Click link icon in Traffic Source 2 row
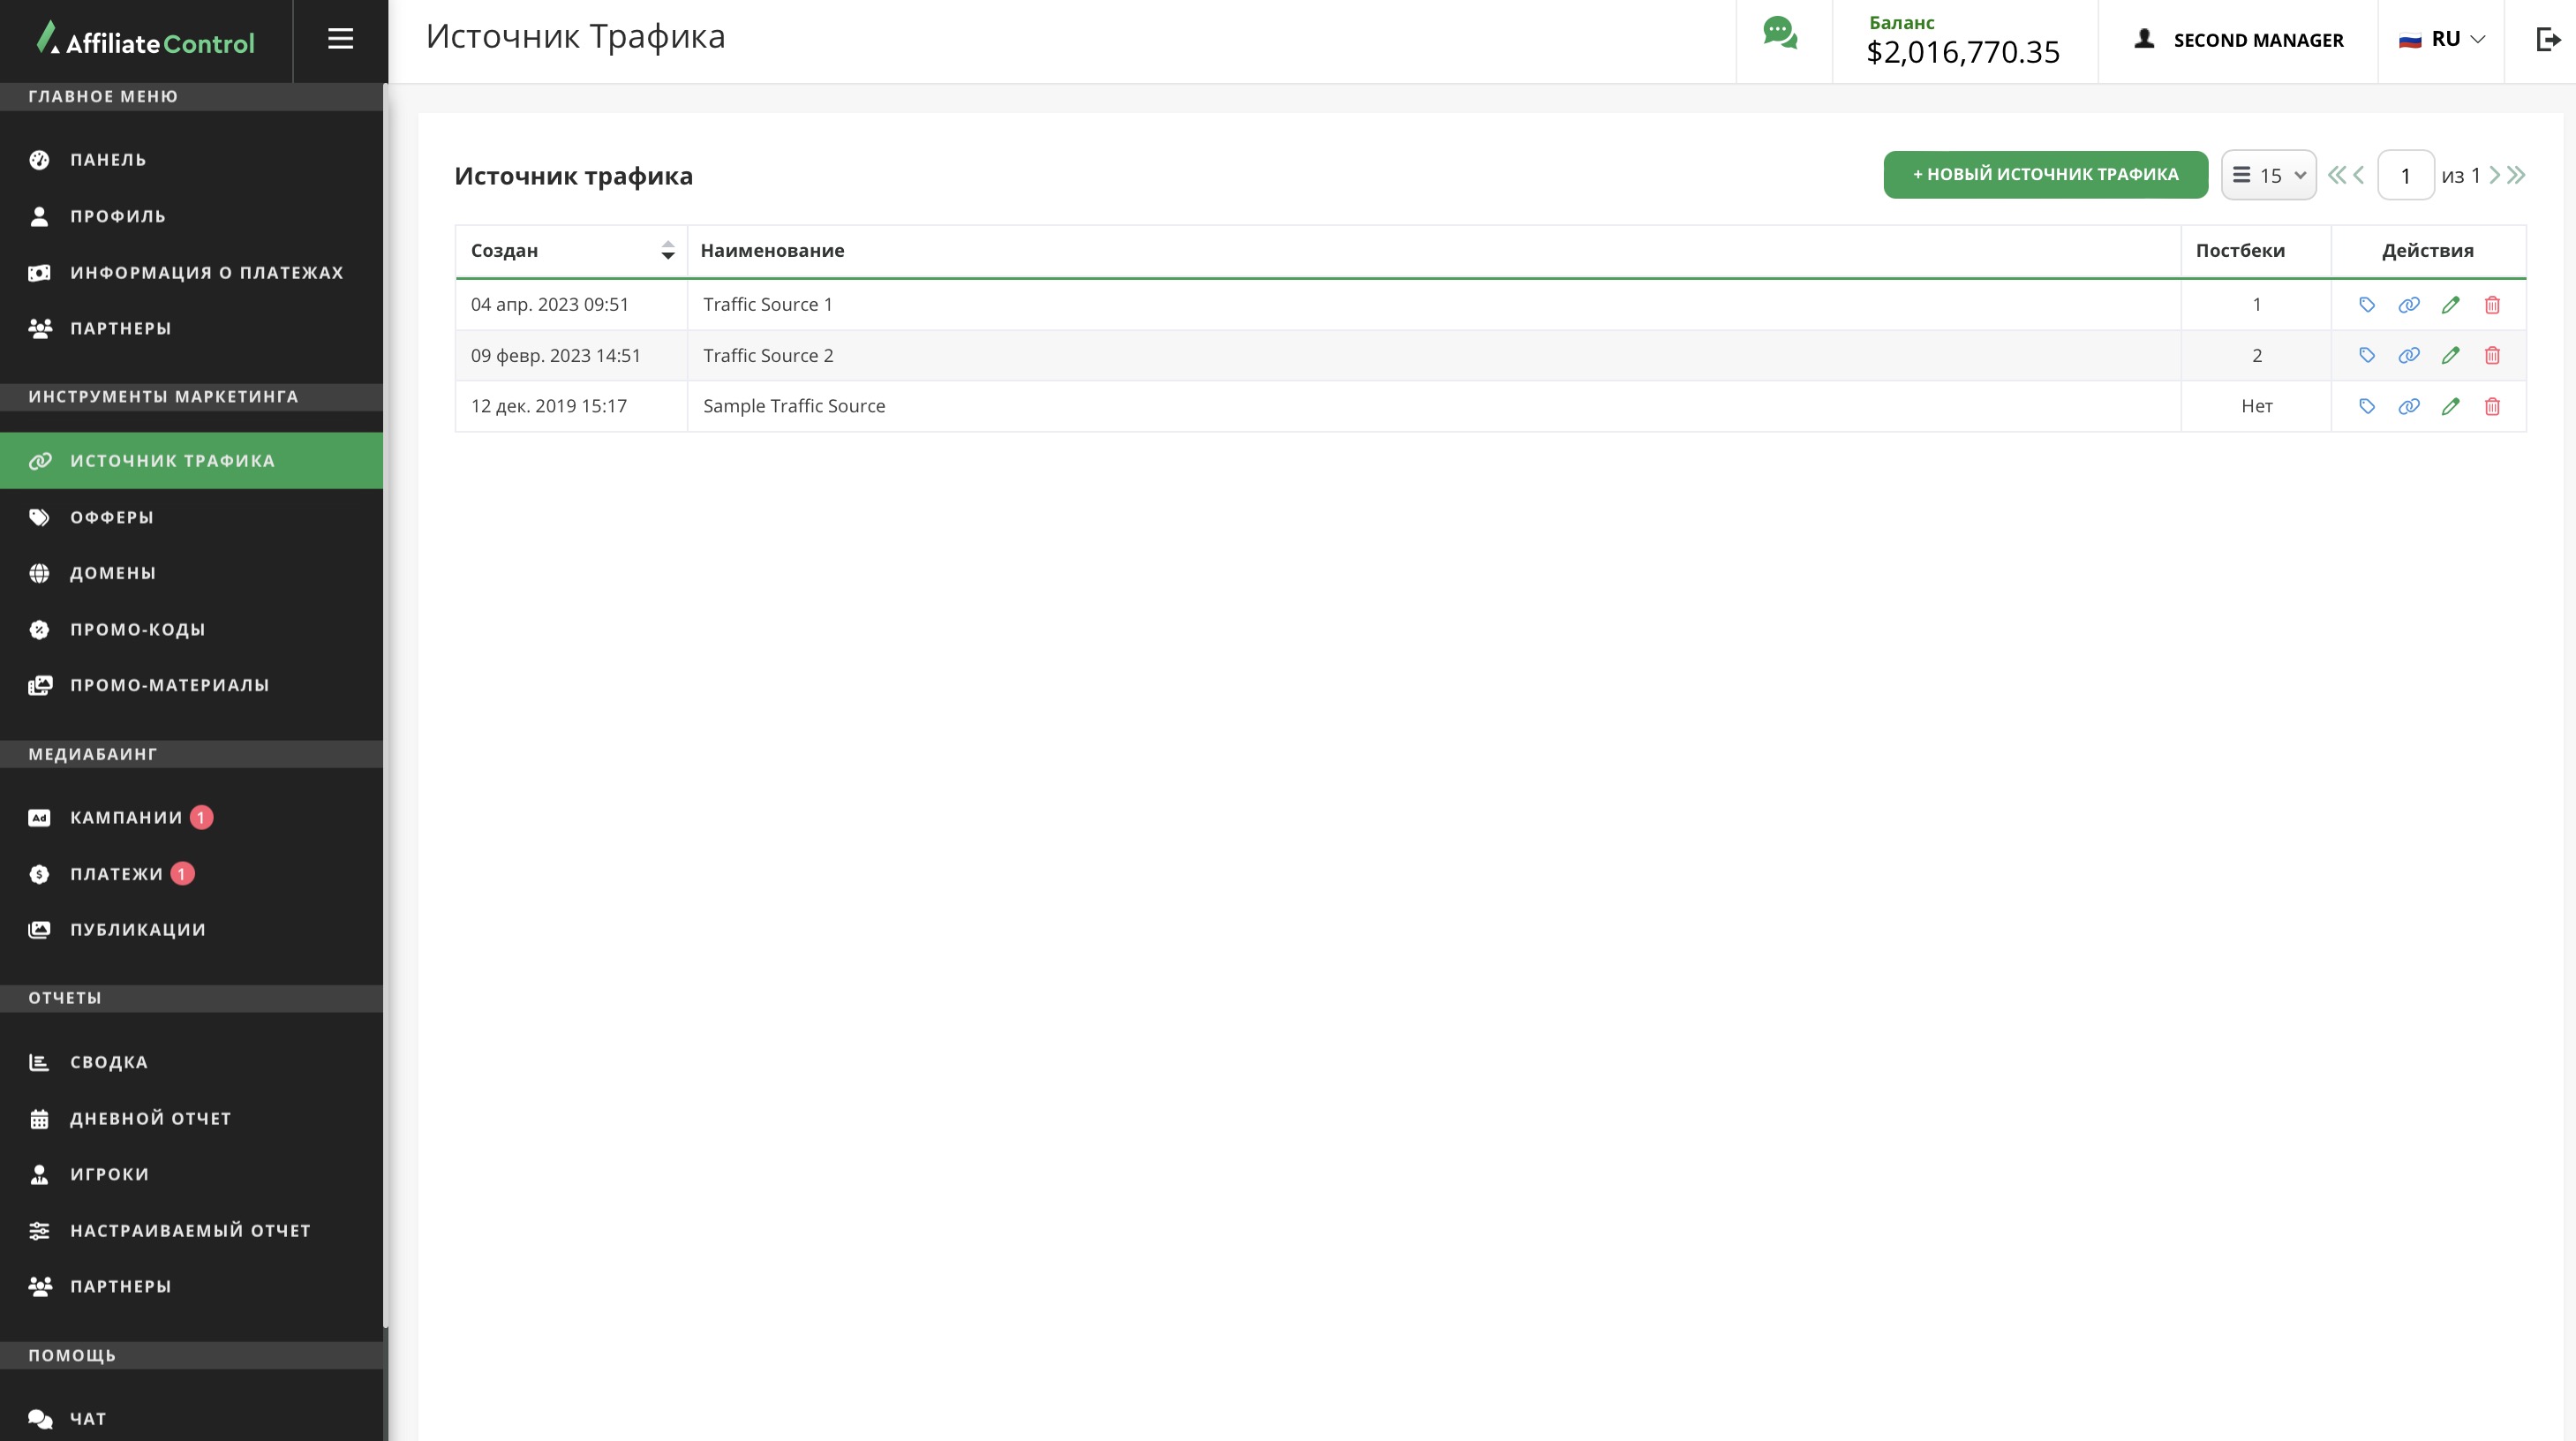Screen dimensions: 2576x1441 click(2408, 355)
